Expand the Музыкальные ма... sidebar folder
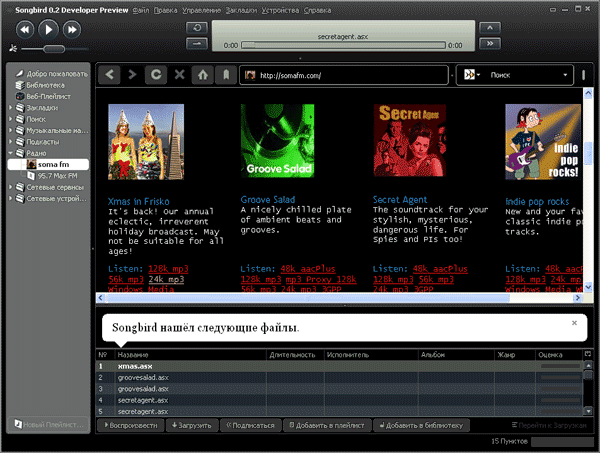Viewport: 600px width, 453px height. [x=11, y=130]
